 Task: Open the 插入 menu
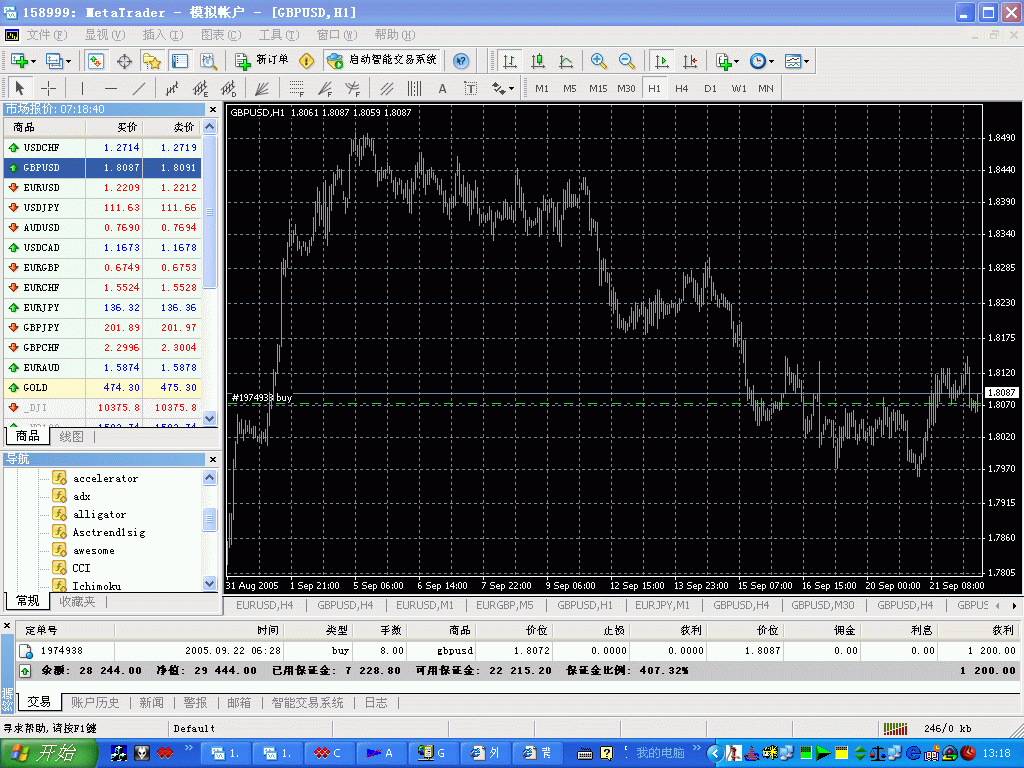[154, 35]
